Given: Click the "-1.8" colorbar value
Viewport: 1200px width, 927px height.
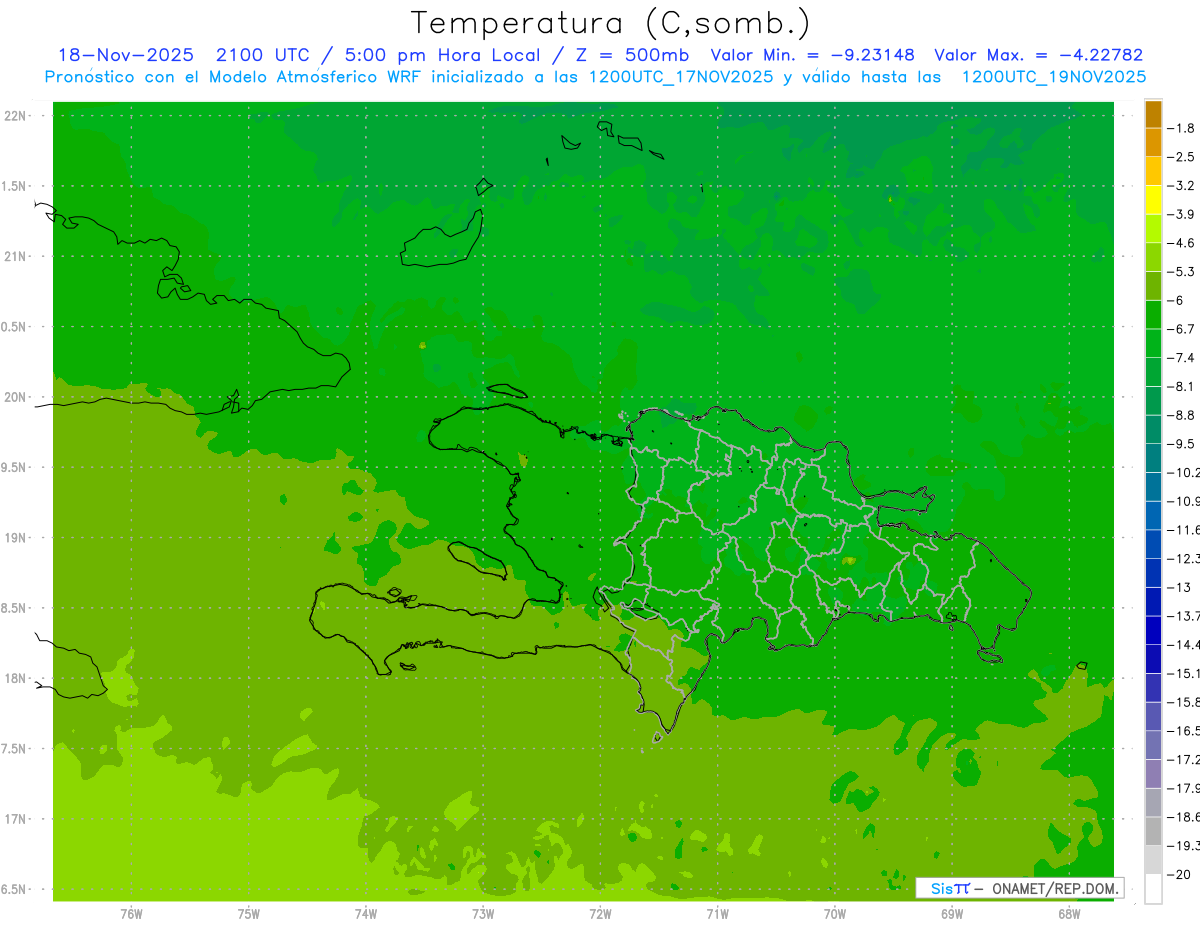Looking at the screenshot, I should pyautogui.click(x=1182, y=128).
